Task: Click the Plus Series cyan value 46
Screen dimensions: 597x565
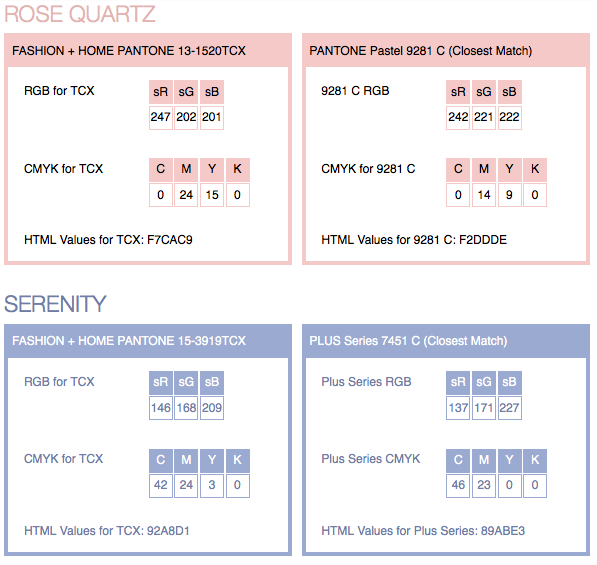Action: (x=458, y=485)
